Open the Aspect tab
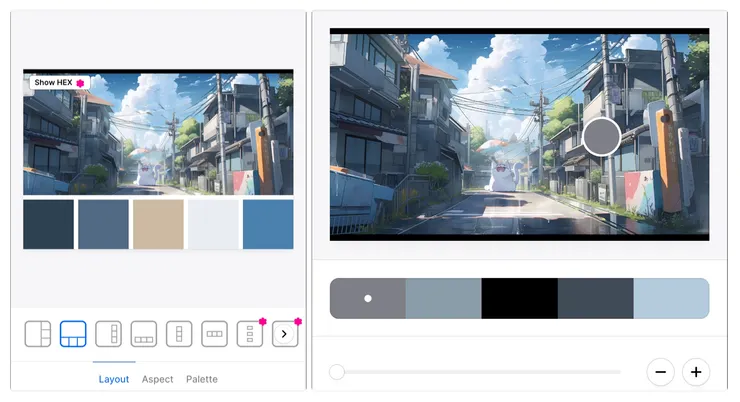This screenshot has width=740, height=402. [x=158, y=379]
